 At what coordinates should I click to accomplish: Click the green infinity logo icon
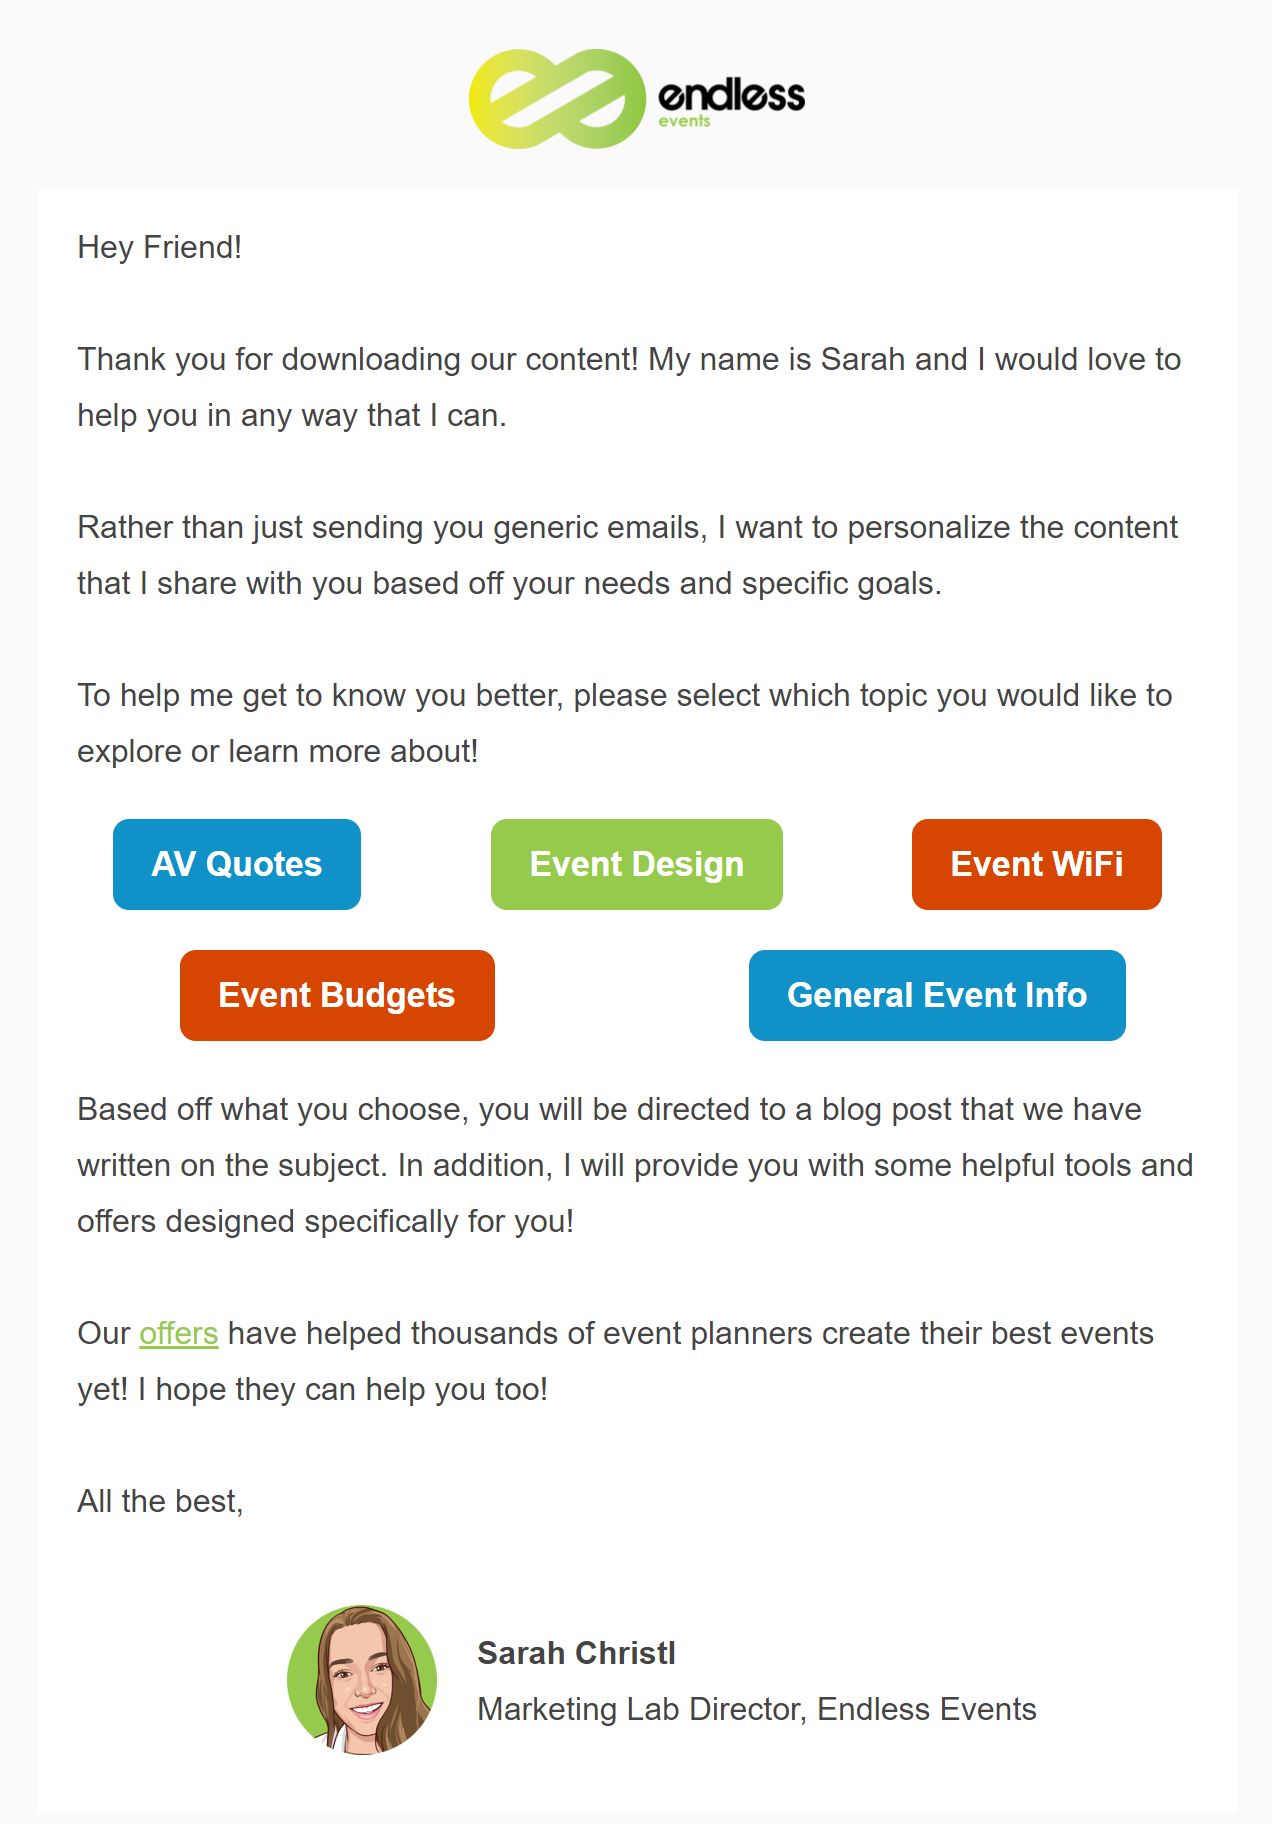[557, 99]
